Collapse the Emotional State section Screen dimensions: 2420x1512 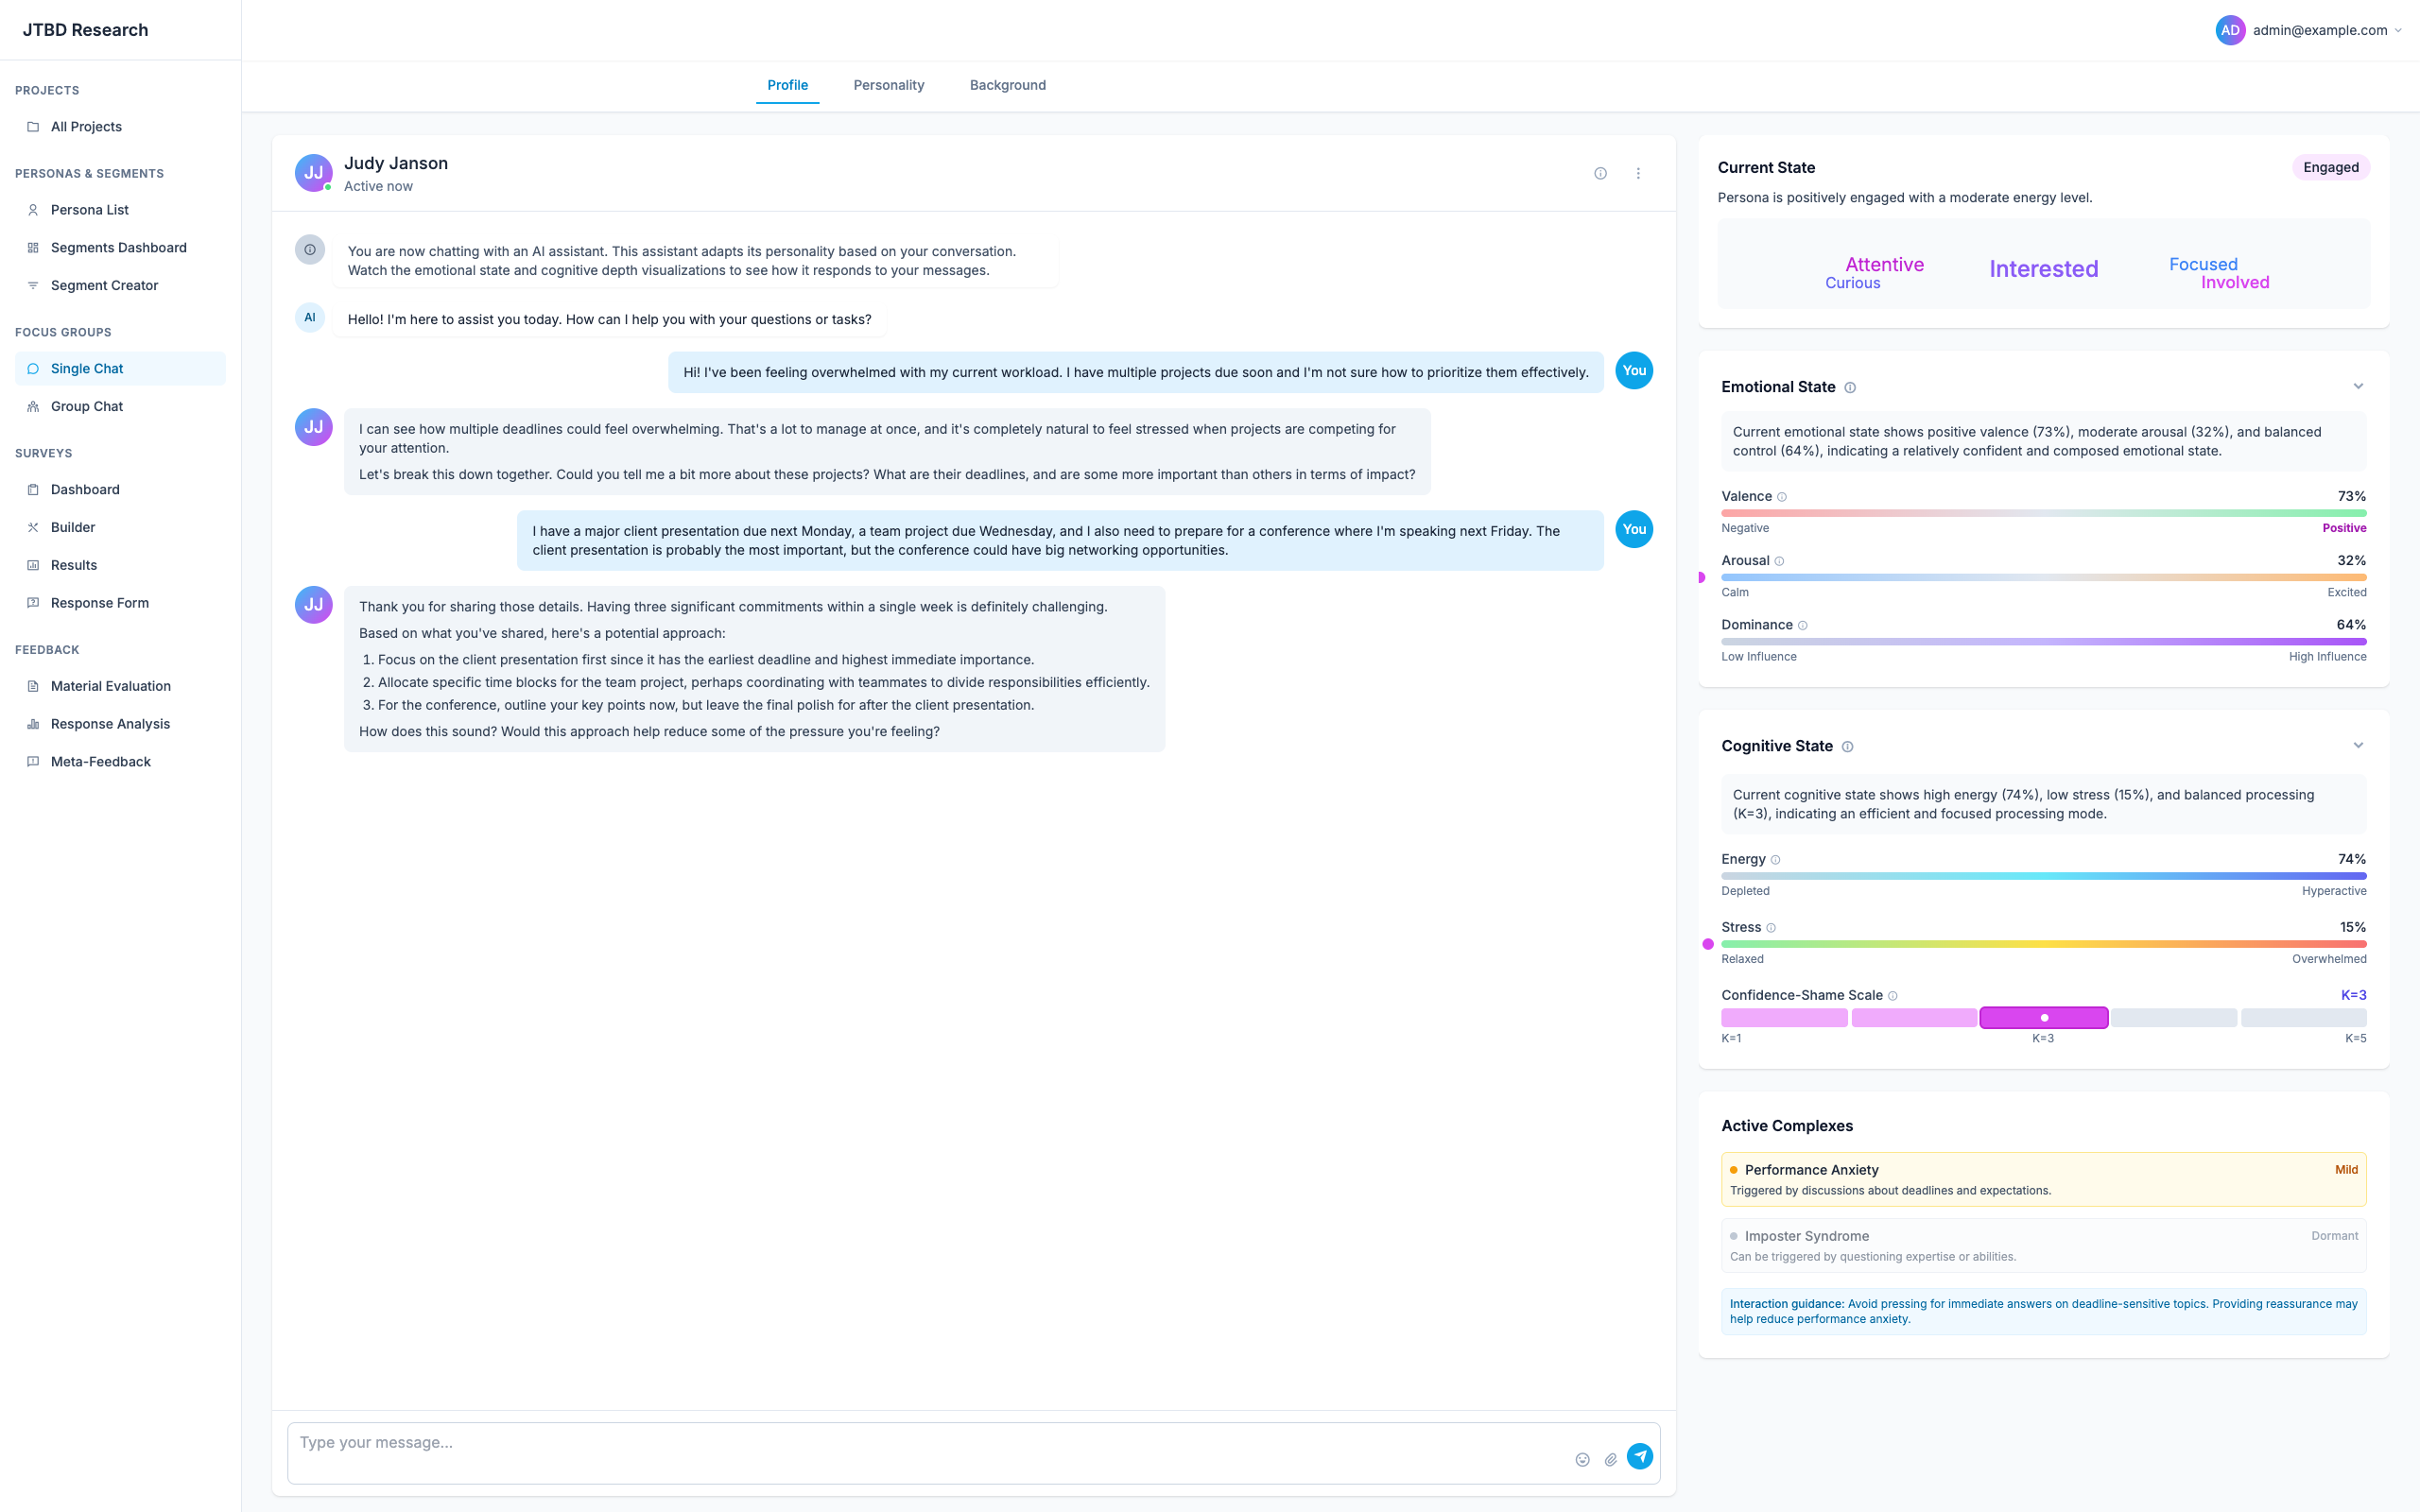(x=2358, y=386)
